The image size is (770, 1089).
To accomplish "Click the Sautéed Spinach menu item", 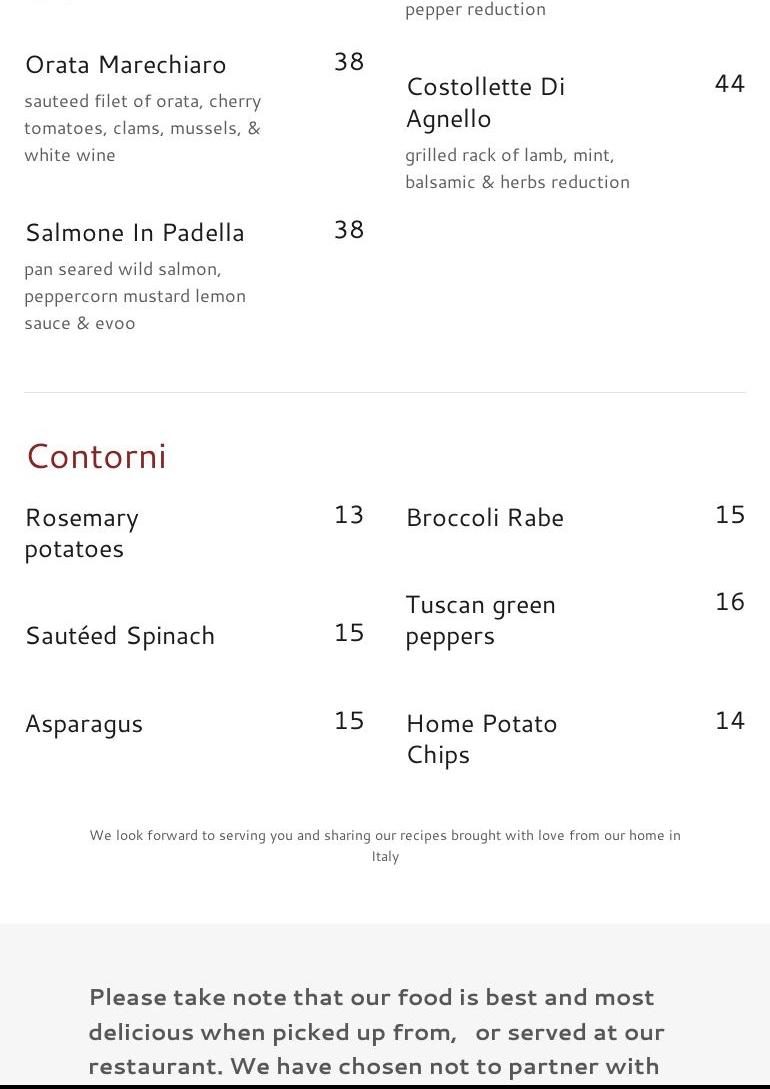I will [x=120, y=636].
